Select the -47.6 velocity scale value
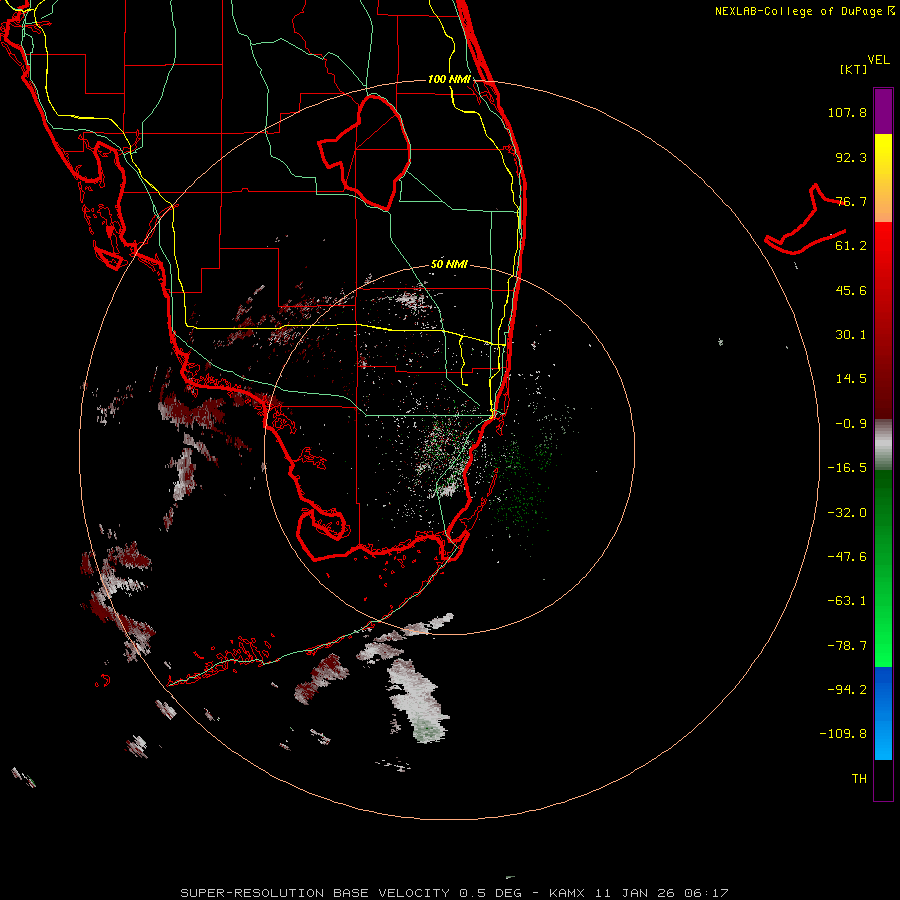Viewport: 900px width, 900px height. pos(847,557)
